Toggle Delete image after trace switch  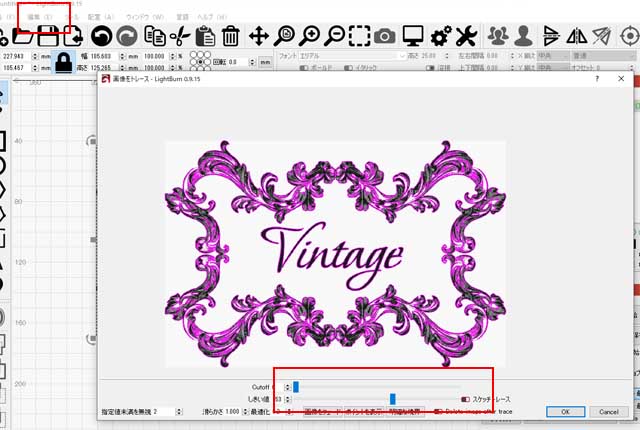coord(438,411)
